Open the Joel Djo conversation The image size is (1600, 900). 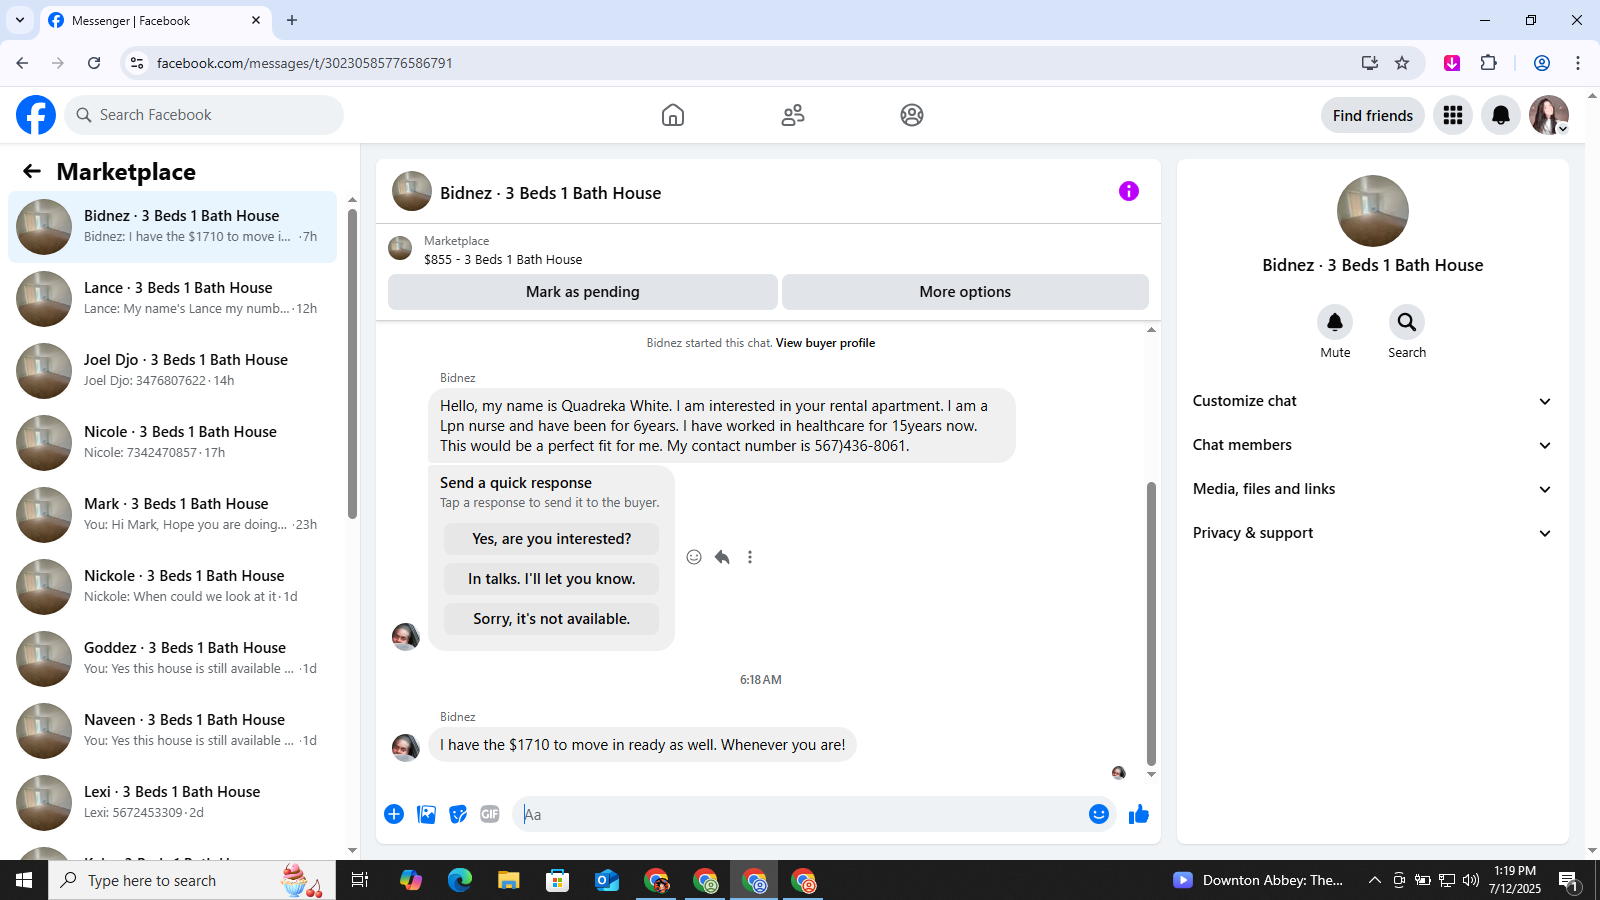172,371
